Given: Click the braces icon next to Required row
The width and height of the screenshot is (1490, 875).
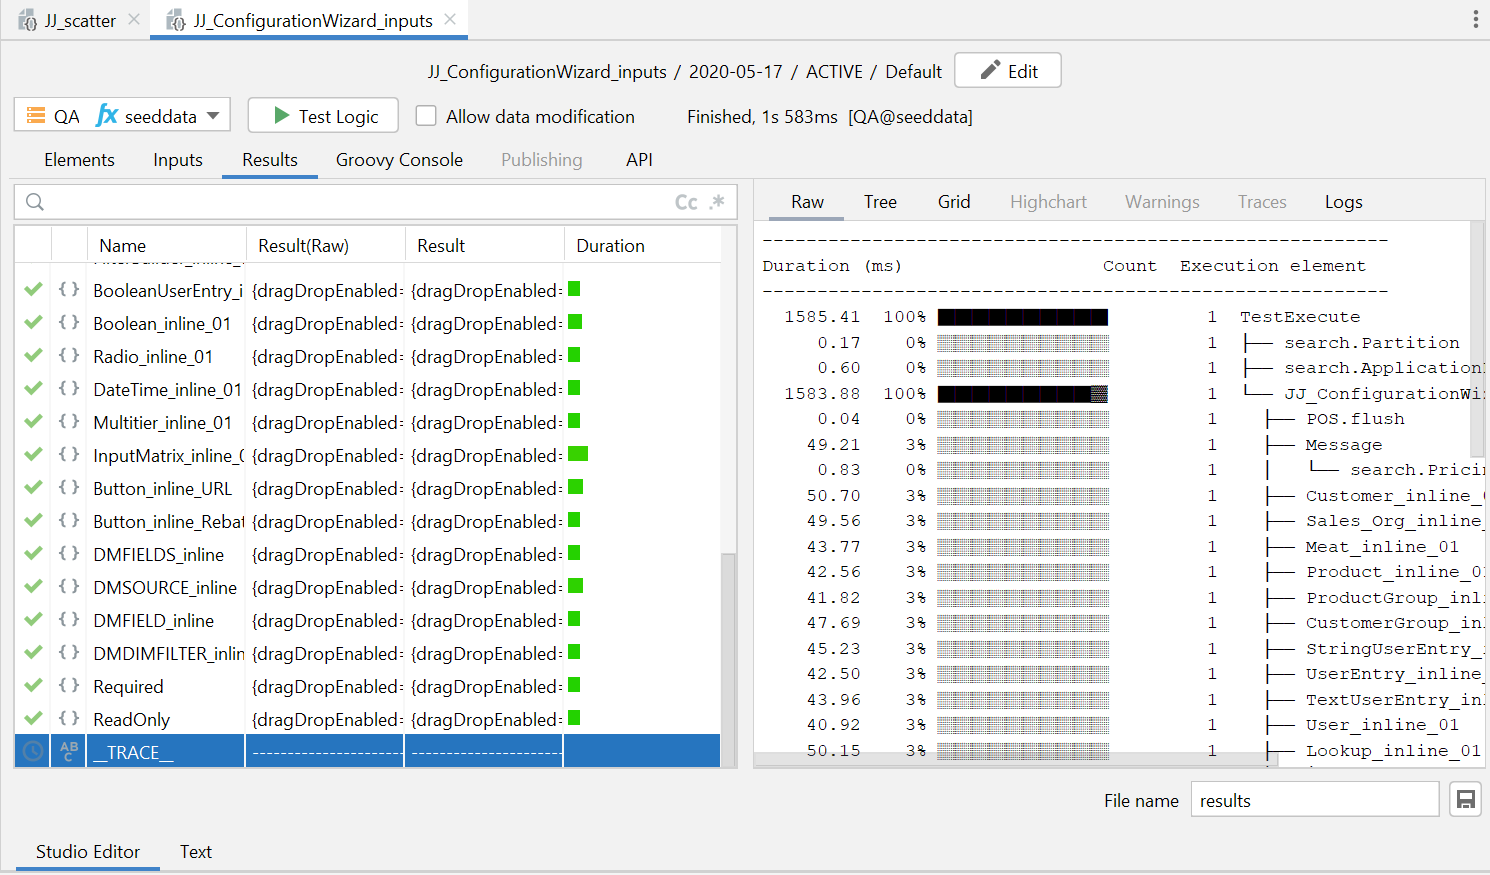Looking at the screenshot, I should [x=68, y=686].
